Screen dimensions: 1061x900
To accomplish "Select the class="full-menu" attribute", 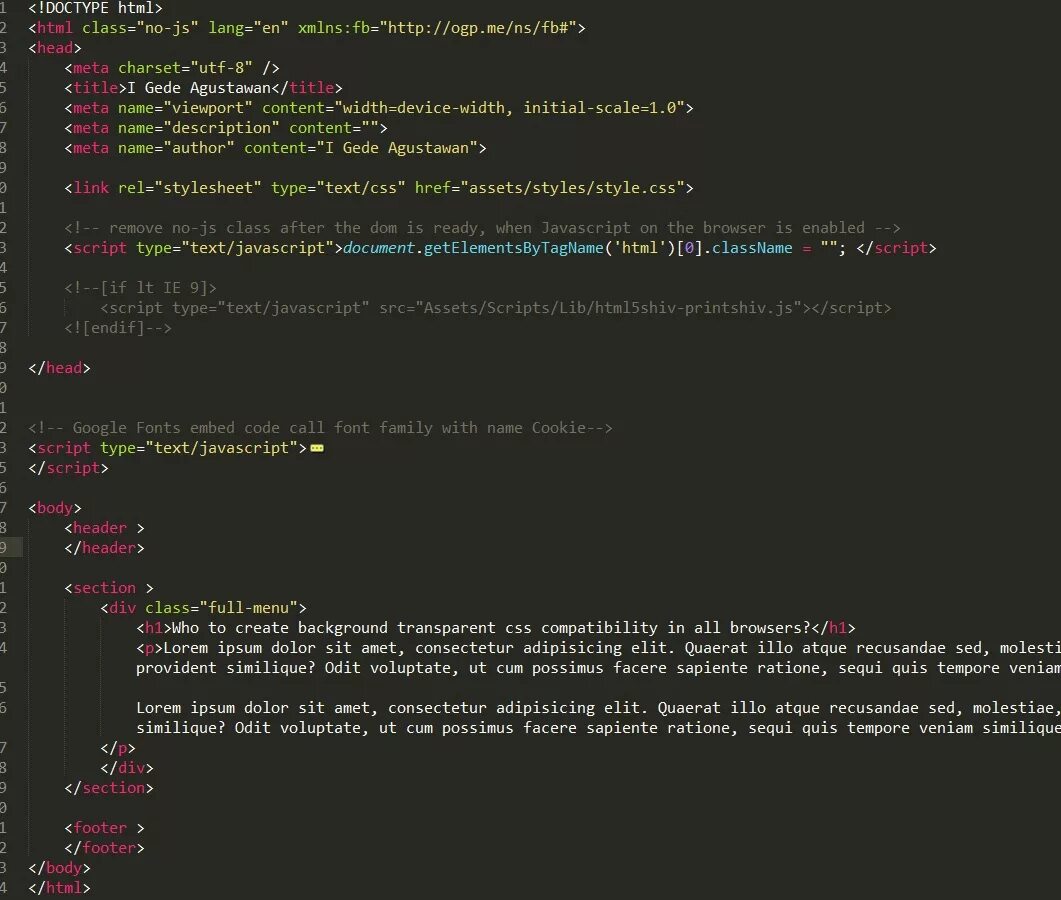I will pos(221,608).
